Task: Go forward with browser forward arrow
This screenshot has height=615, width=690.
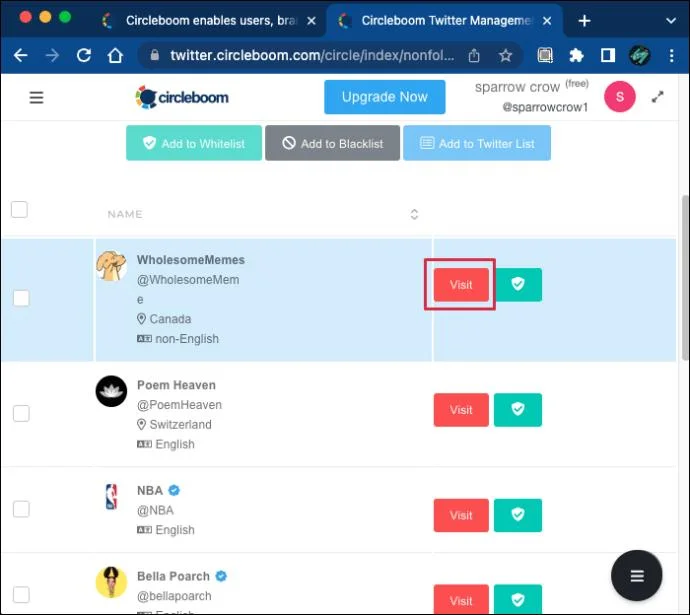Action: (52, 55)
